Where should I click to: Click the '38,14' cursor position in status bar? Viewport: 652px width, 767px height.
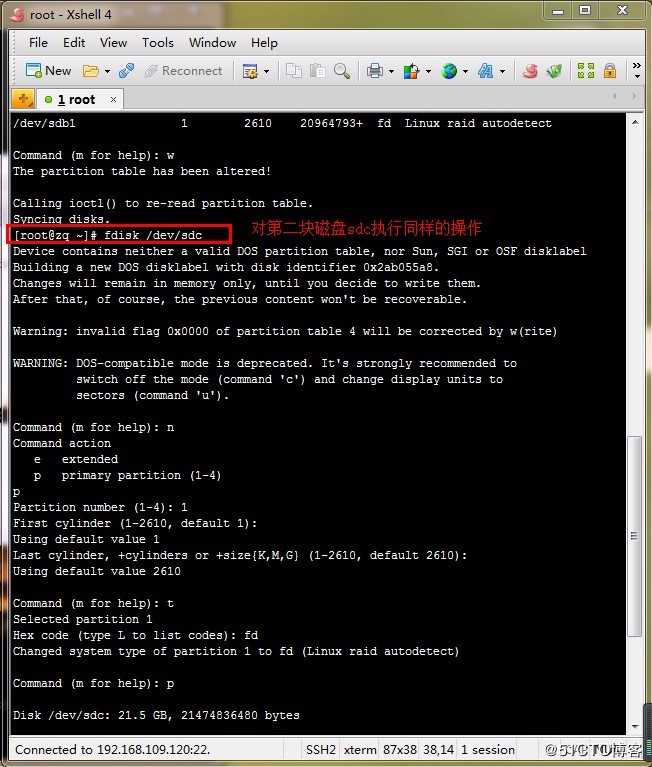pos(438,749)
